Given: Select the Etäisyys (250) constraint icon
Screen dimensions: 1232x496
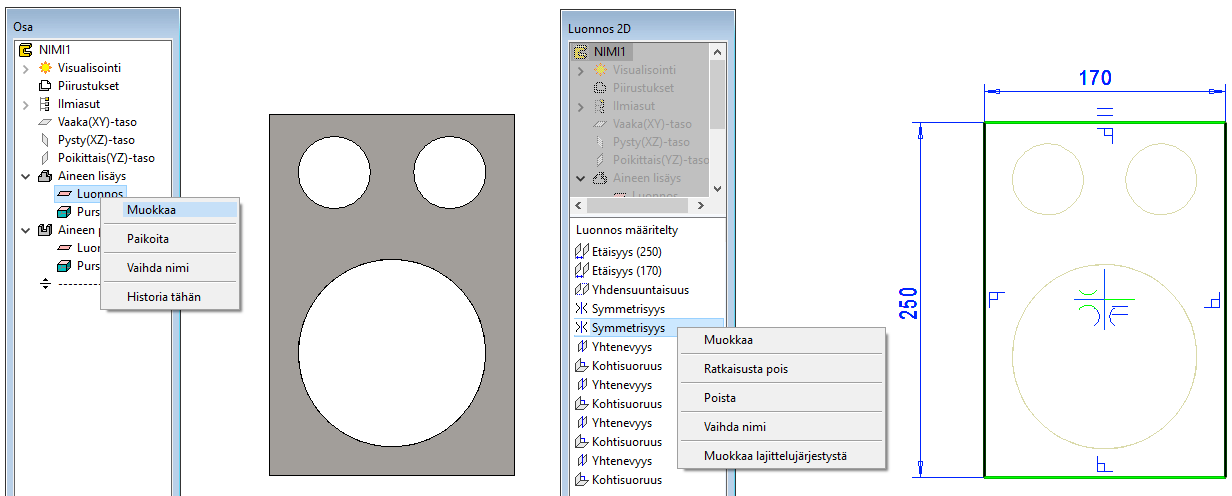Looking at the screenshot, I should tap(581, 252).
